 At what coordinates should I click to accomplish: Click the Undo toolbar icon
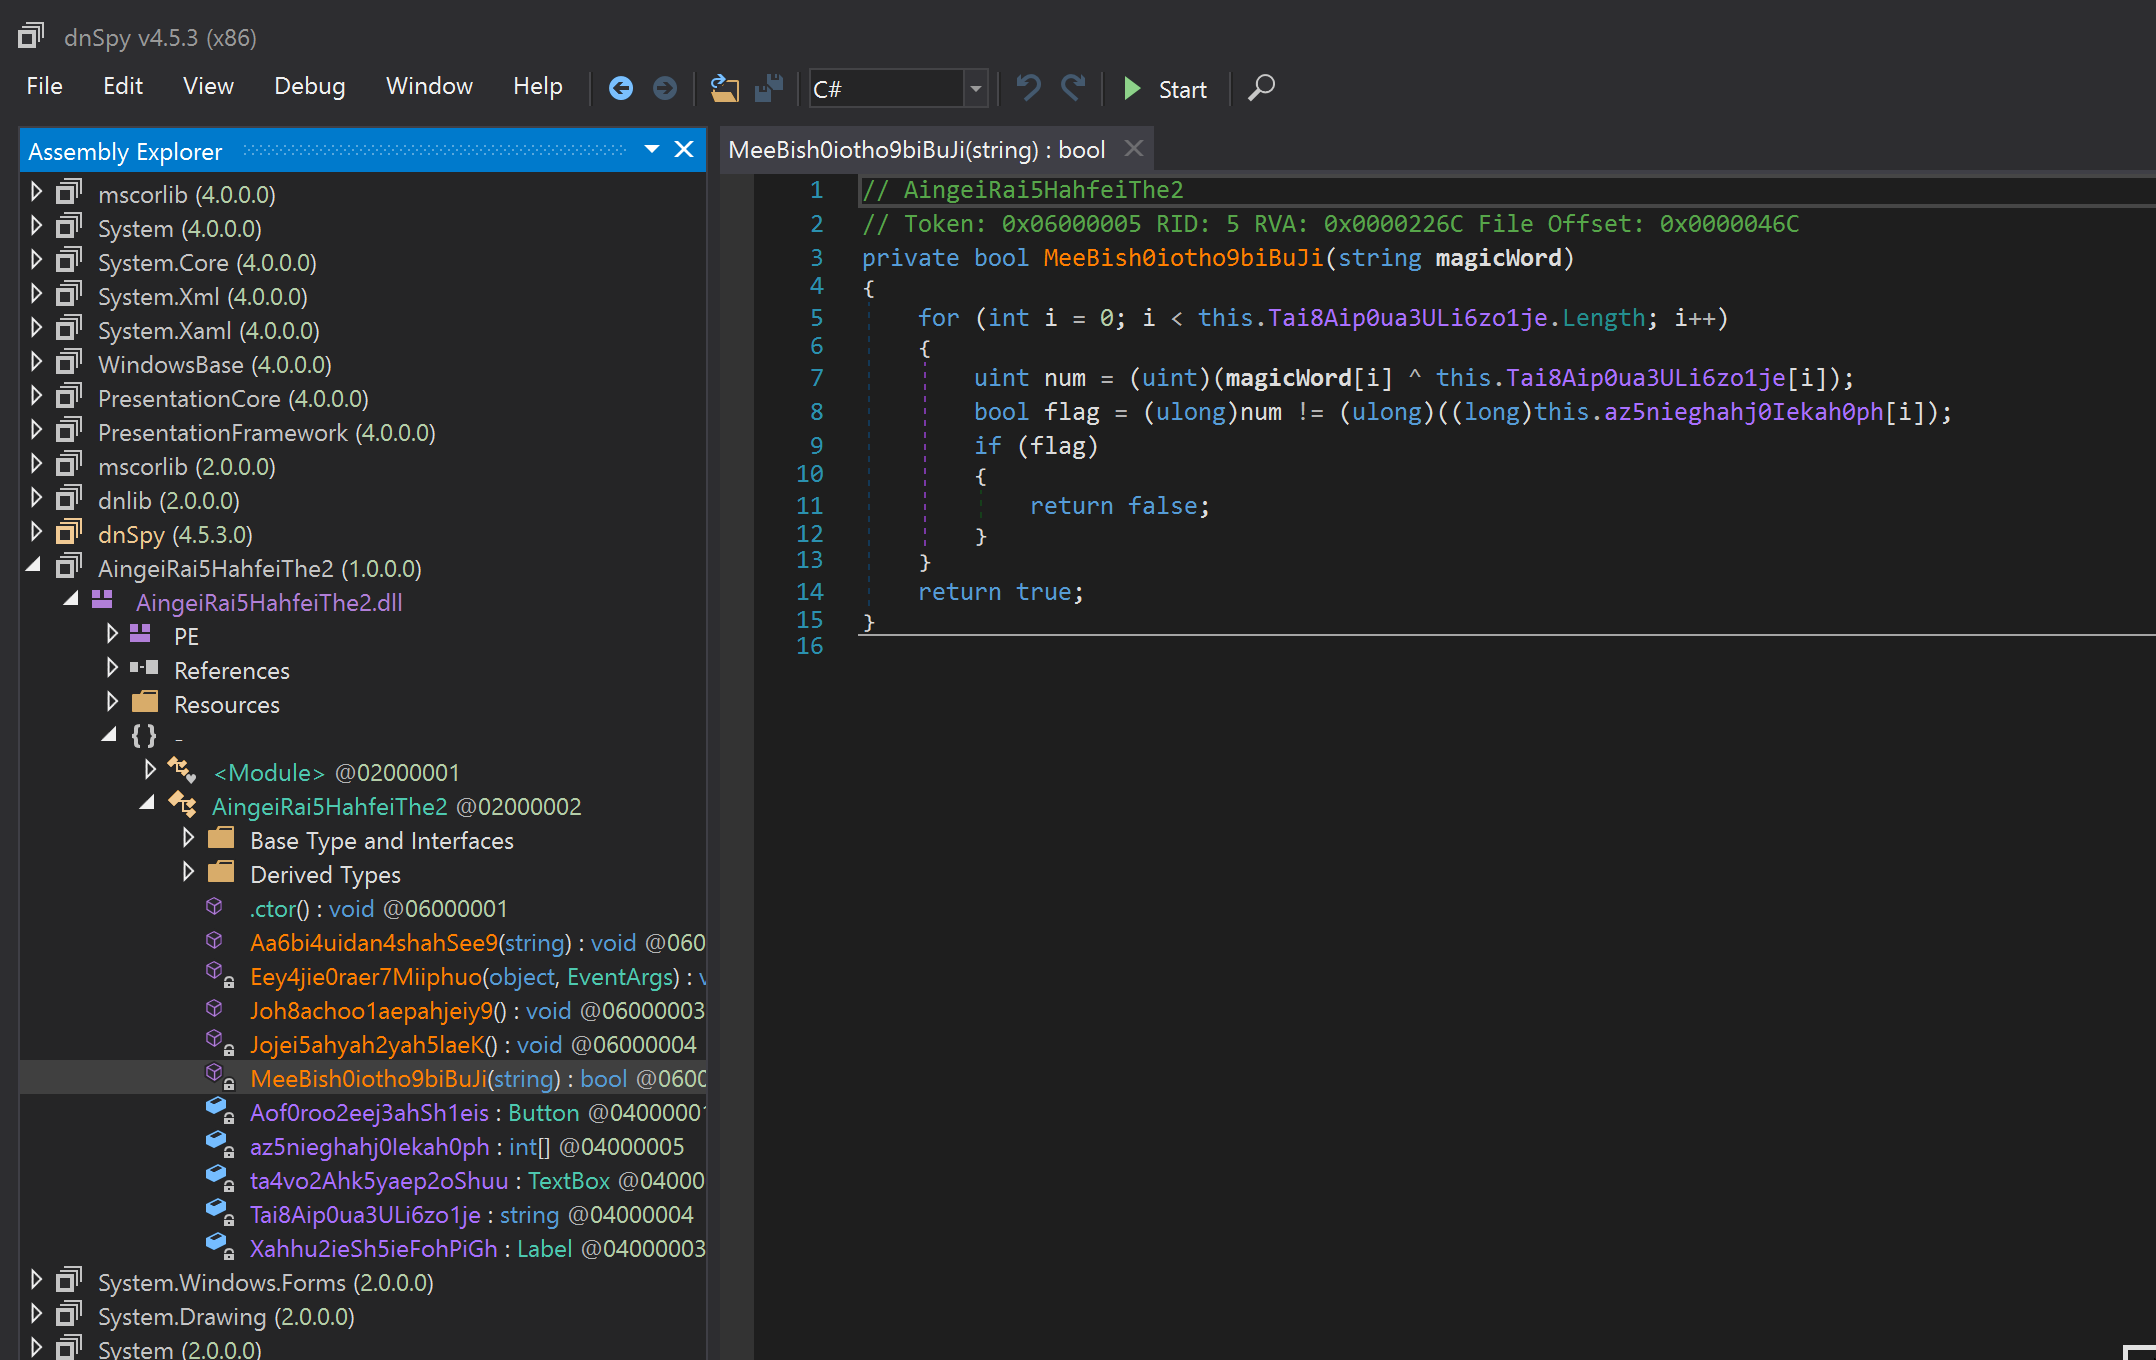tap(1028, 89)
